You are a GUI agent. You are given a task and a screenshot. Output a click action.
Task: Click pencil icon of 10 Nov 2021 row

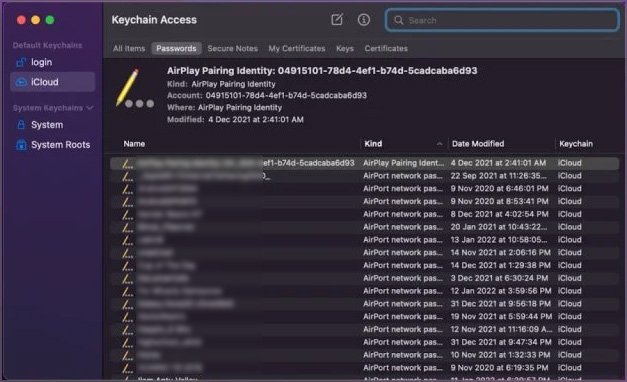(x=127, y=355)
